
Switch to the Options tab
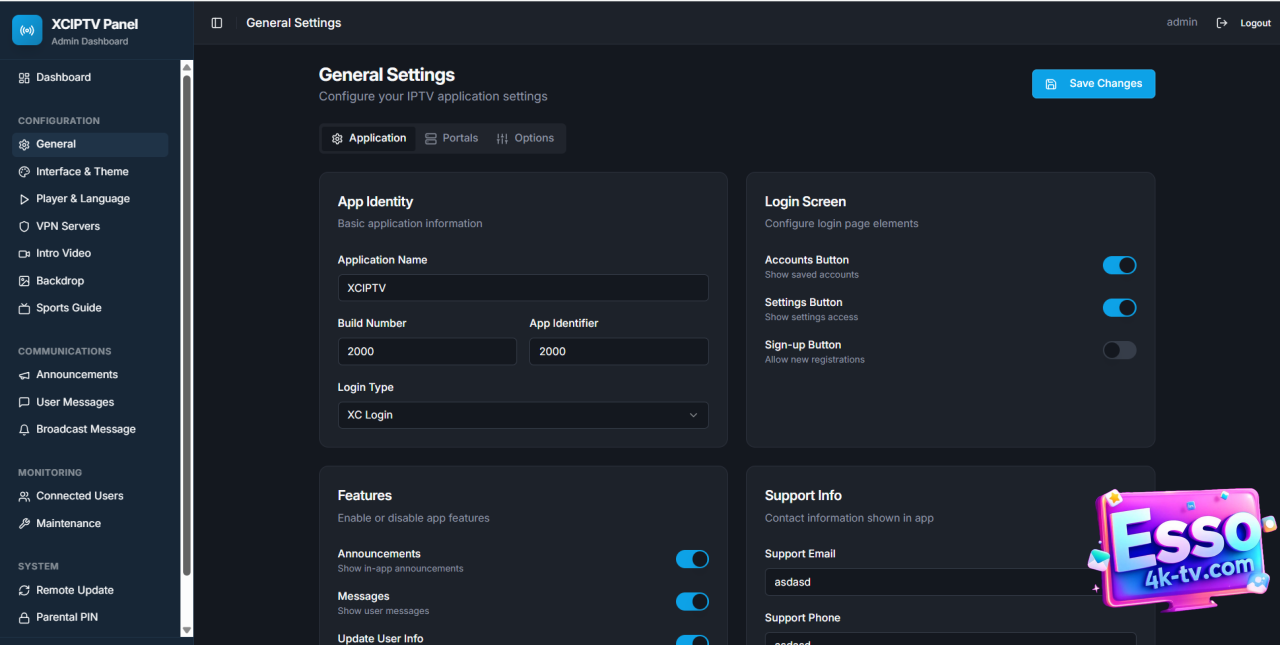click(525, 138)
